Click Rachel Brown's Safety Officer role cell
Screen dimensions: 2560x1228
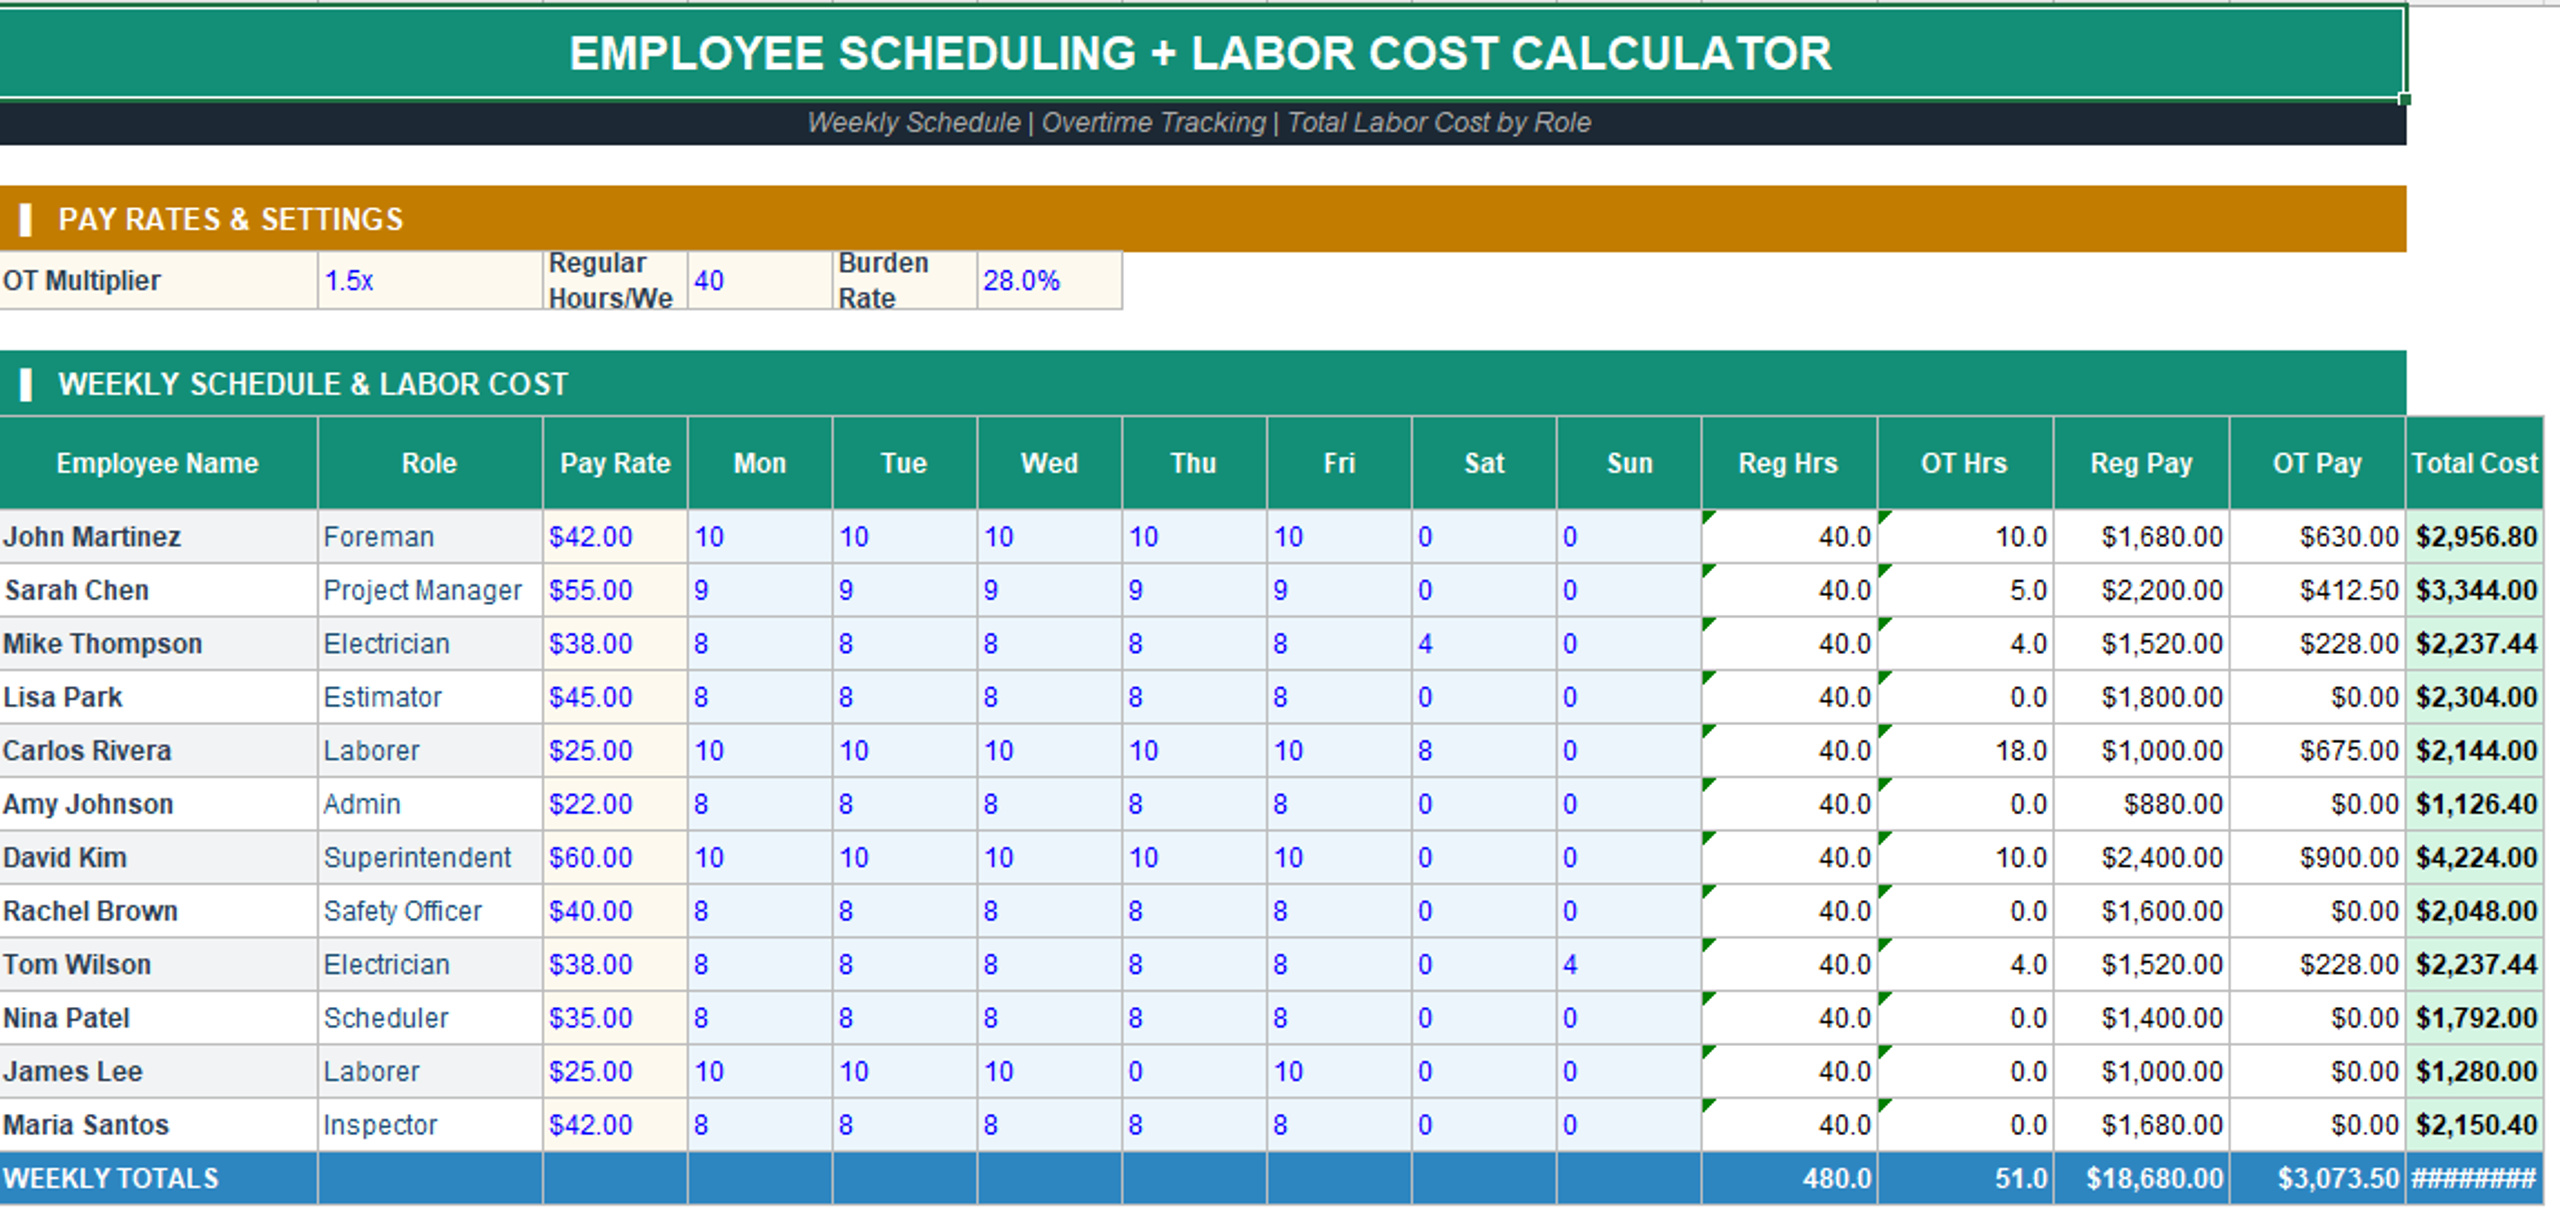click(x=430, y=912)
